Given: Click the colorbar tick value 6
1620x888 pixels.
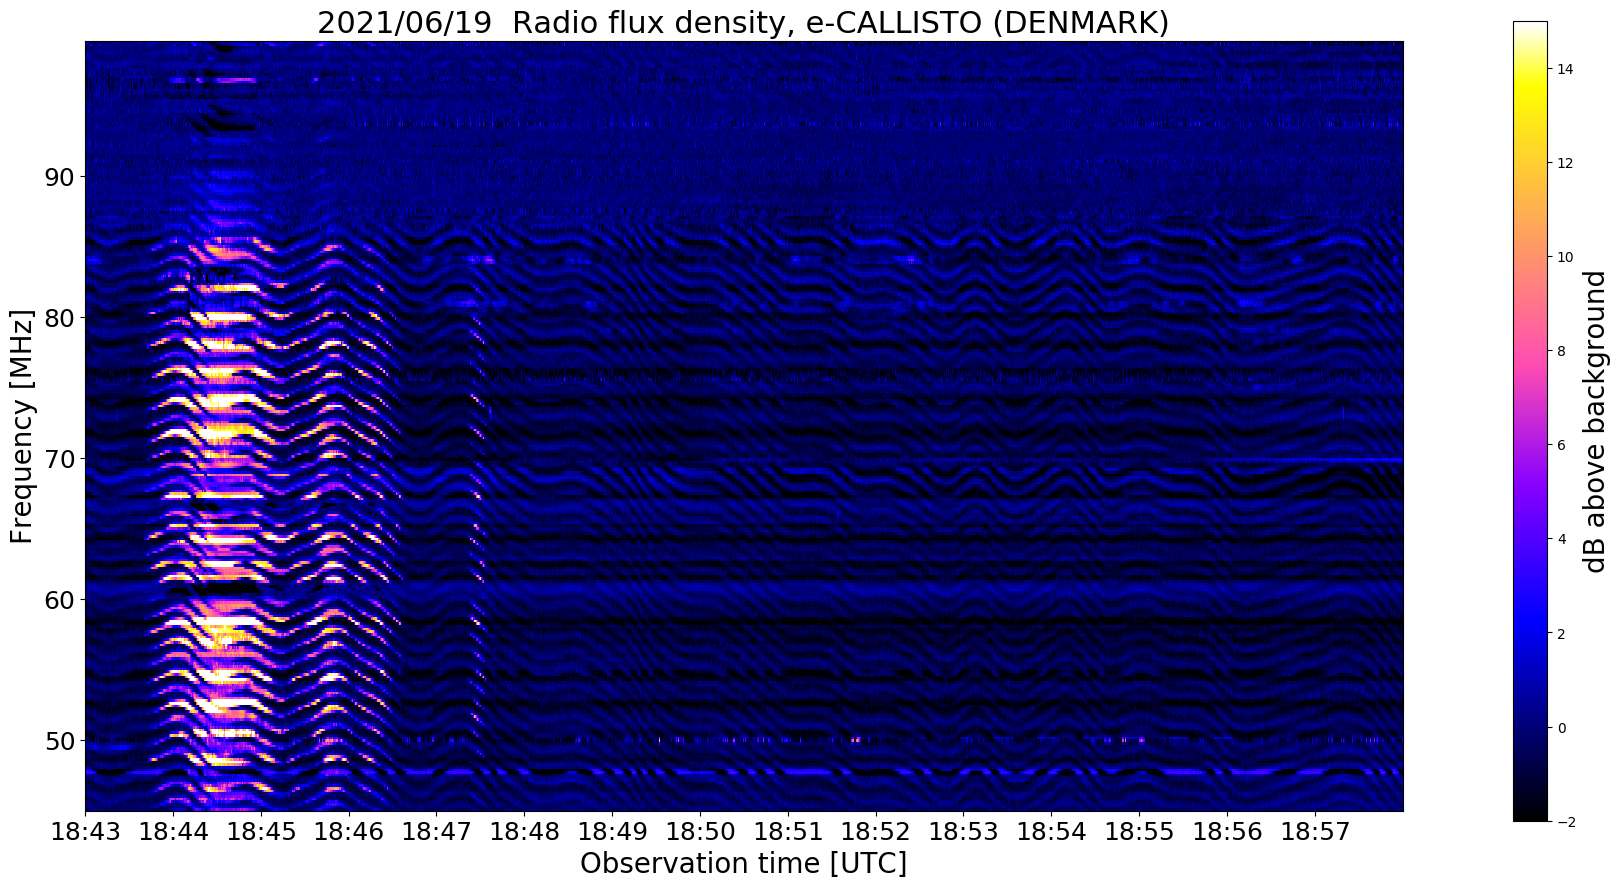Looking at the screenshot, I should click(x=1561, y=445).
